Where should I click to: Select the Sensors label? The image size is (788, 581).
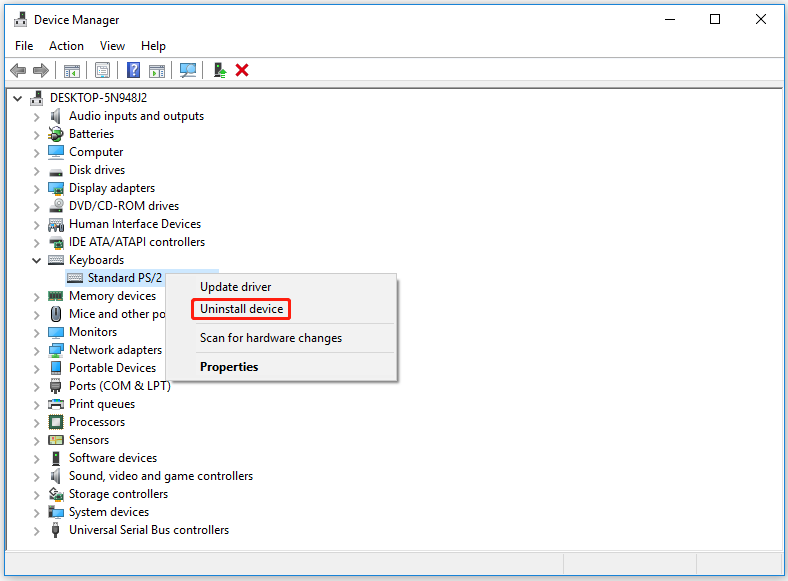tap(89, 440)
